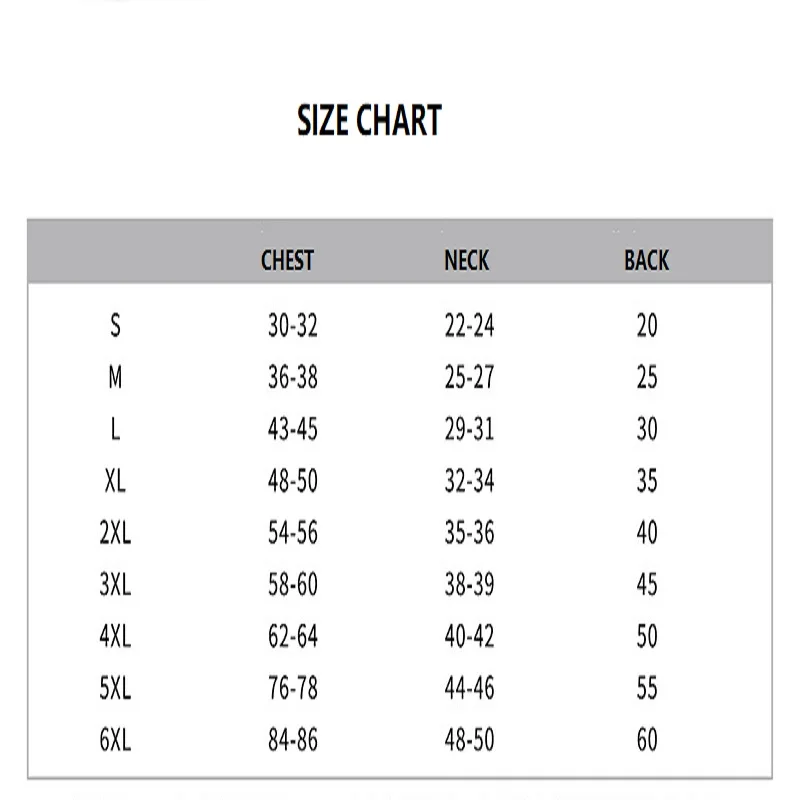Select the 2XL size row label
This screenshot has width=800, height=800.
pyautogui.click(x=115, y=533)
